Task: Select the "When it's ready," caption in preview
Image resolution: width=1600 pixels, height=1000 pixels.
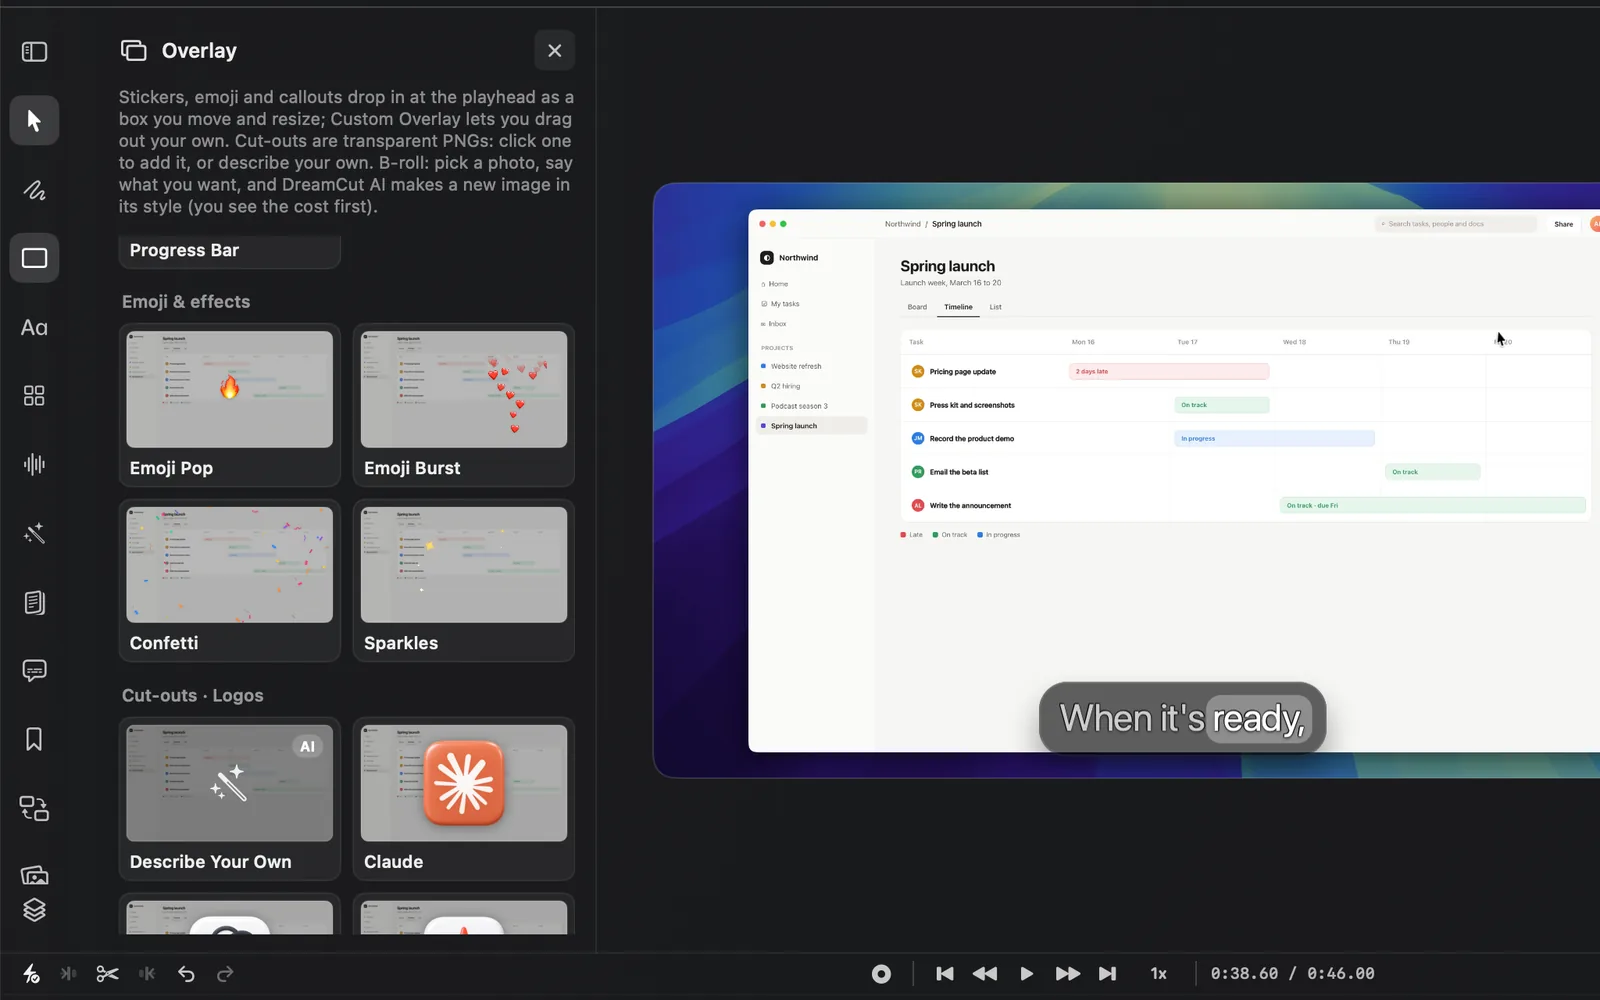Action: (1183, 718)
